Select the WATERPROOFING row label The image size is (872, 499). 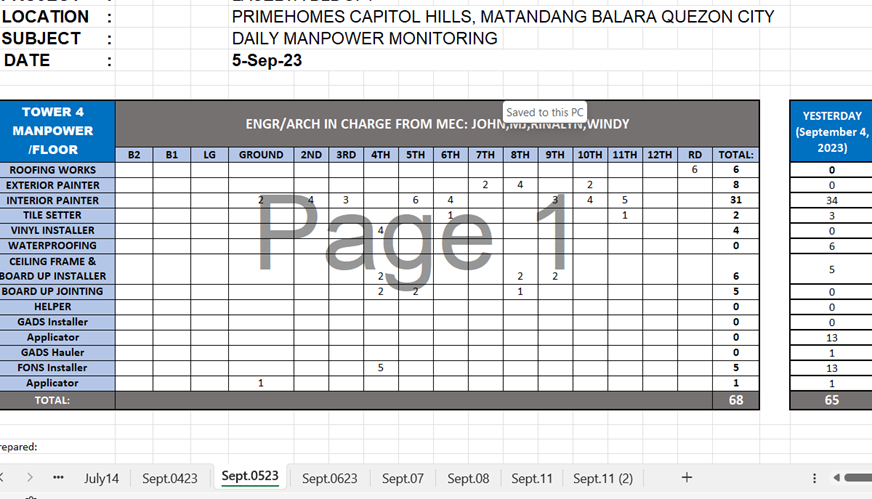coord(57,245)
